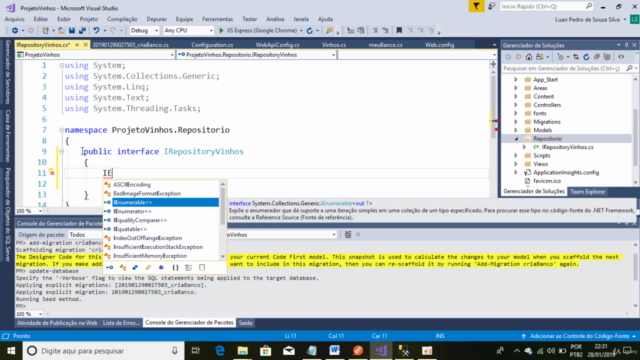Image resolution: width=640 pixels, height=360 pixels.
Task: Open Microsoft Edge from the taskbar
Action: point(220,351)
